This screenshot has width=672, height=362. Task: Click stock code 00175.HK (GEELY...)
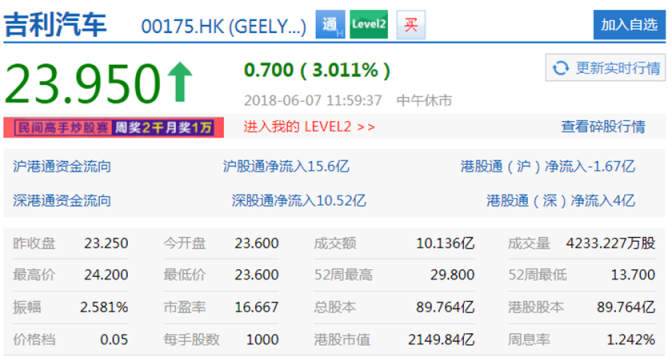coord(224,27)
